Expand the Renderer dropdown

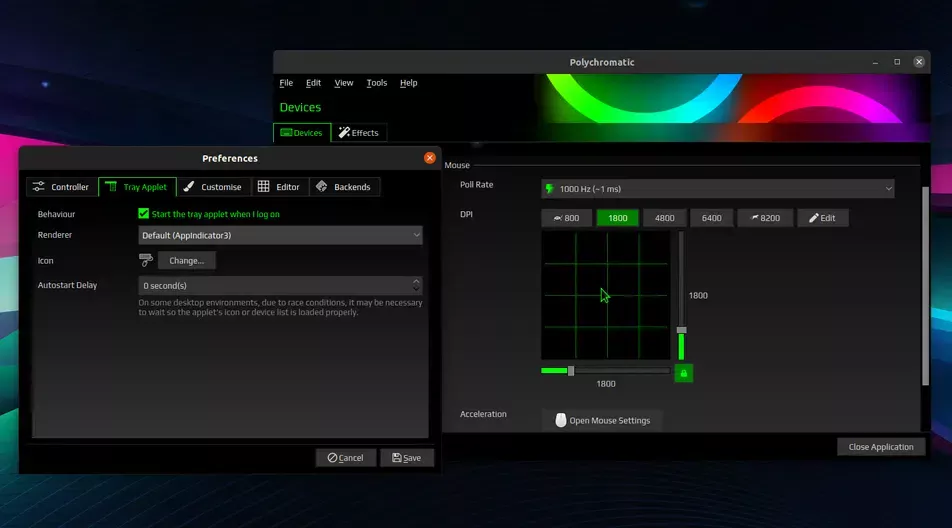280,235
